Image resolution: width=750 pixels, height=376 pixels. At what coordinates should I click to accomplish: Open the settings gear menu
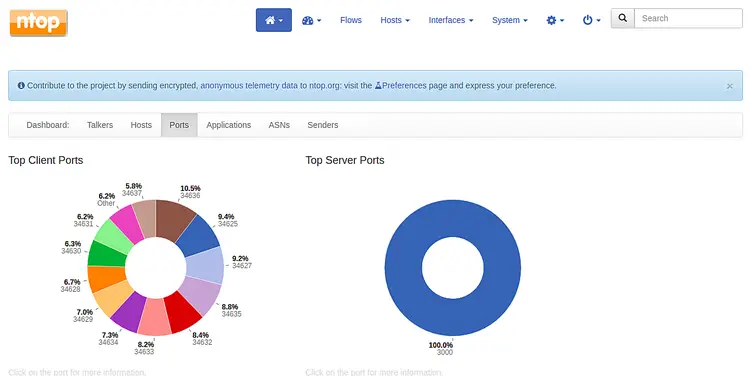click(x=555, y=20)
